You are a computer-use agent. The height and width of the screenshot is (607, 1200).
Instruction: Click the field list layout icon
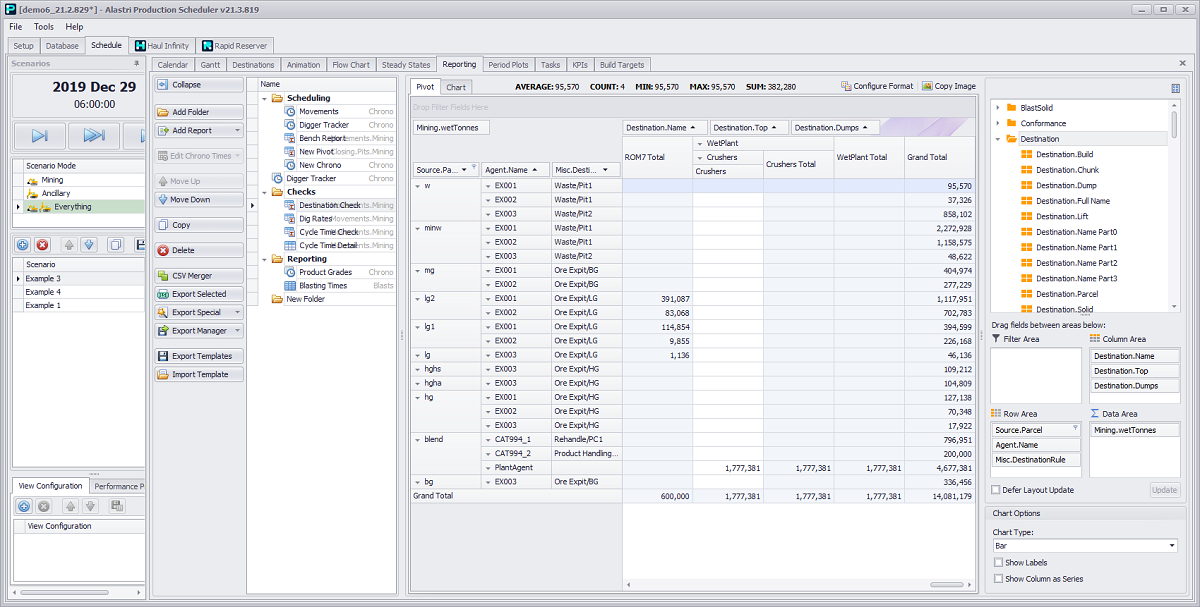pyautogui.click(x=1175, y=88)
